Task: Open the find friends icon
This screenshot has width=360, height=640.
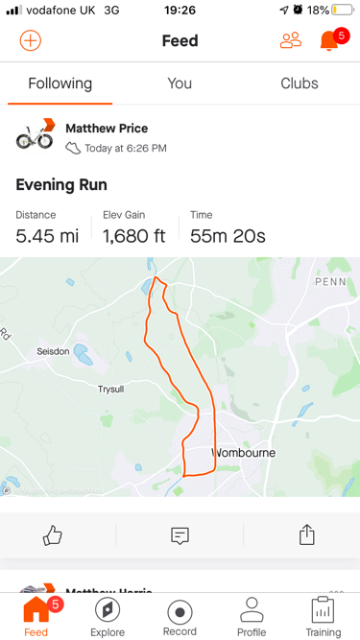Action: click(x=290, y=40)
